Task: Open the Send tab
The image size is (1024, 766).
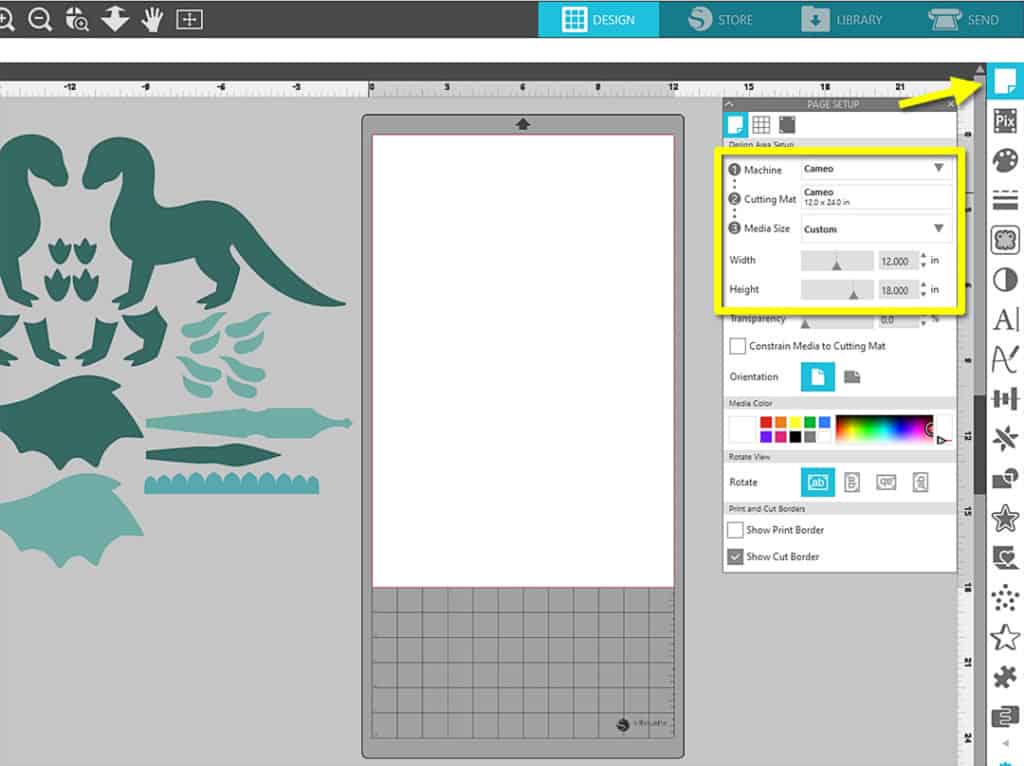Action: 964,19
